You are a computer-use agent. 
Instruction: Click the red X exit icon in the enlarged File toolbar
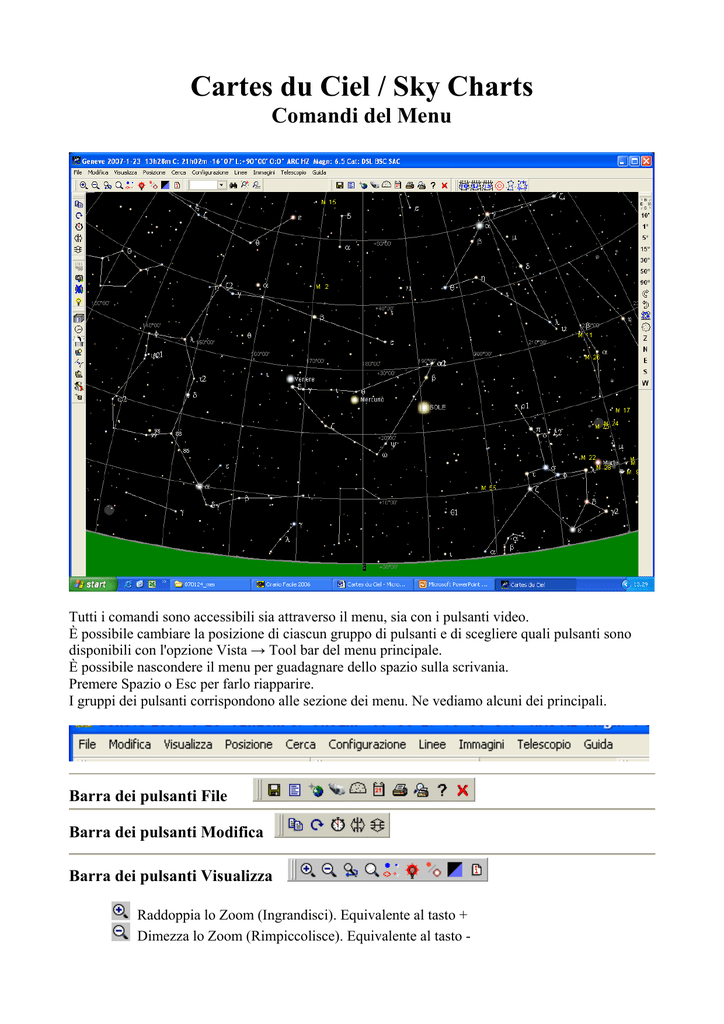[463, 790]
